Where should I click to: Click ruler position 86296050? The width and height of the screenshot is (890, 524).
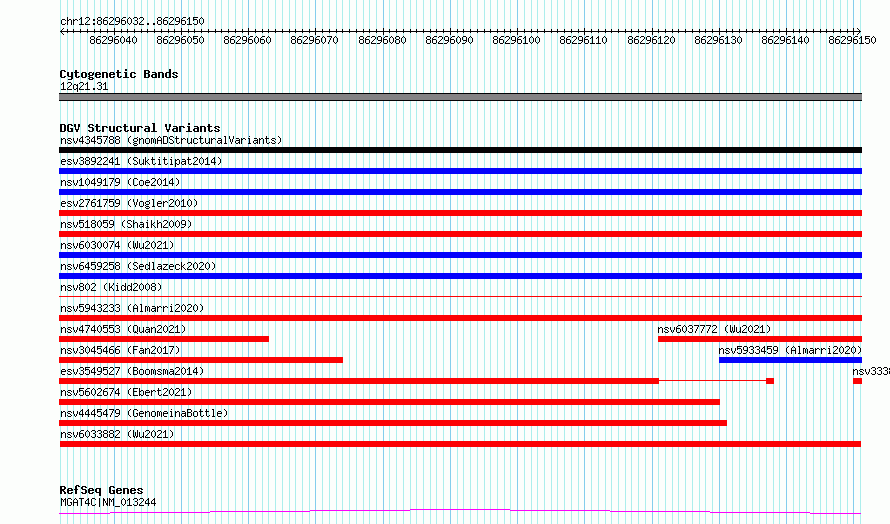point(180,40)
